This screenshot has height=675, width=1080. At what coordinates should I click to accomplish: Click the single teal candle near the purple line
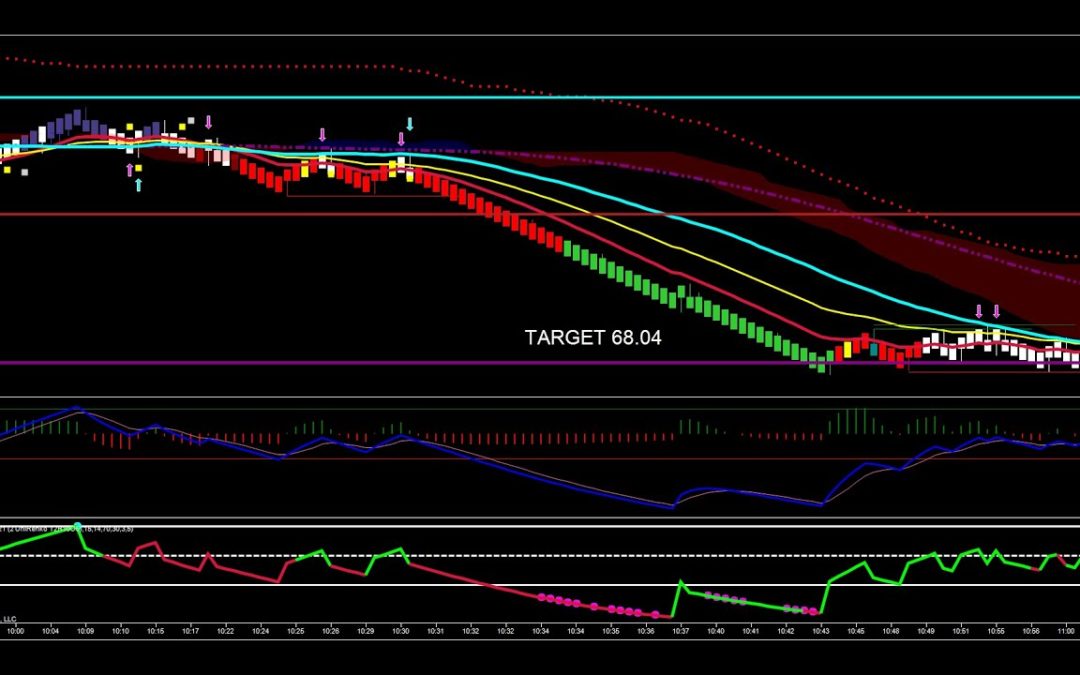click(x=874, y=350)
